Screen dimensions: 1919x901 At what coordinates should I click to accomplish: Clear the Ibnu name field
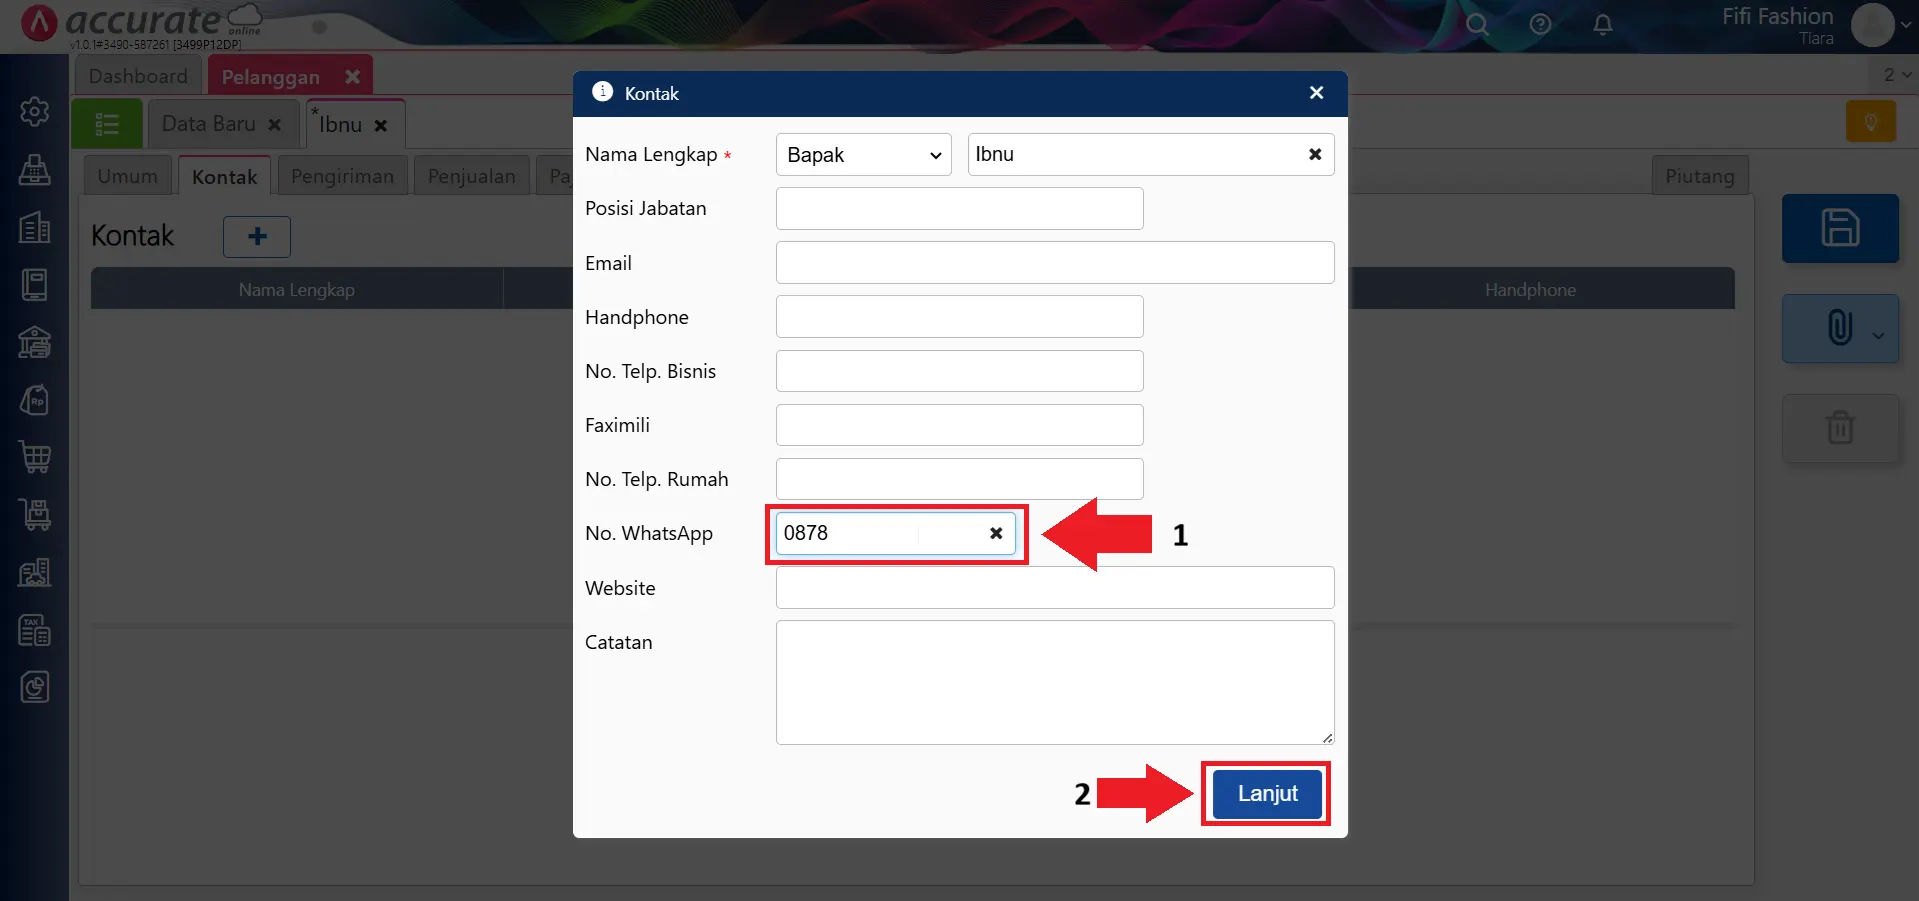pyautogui.click(x=1314, y=154)
